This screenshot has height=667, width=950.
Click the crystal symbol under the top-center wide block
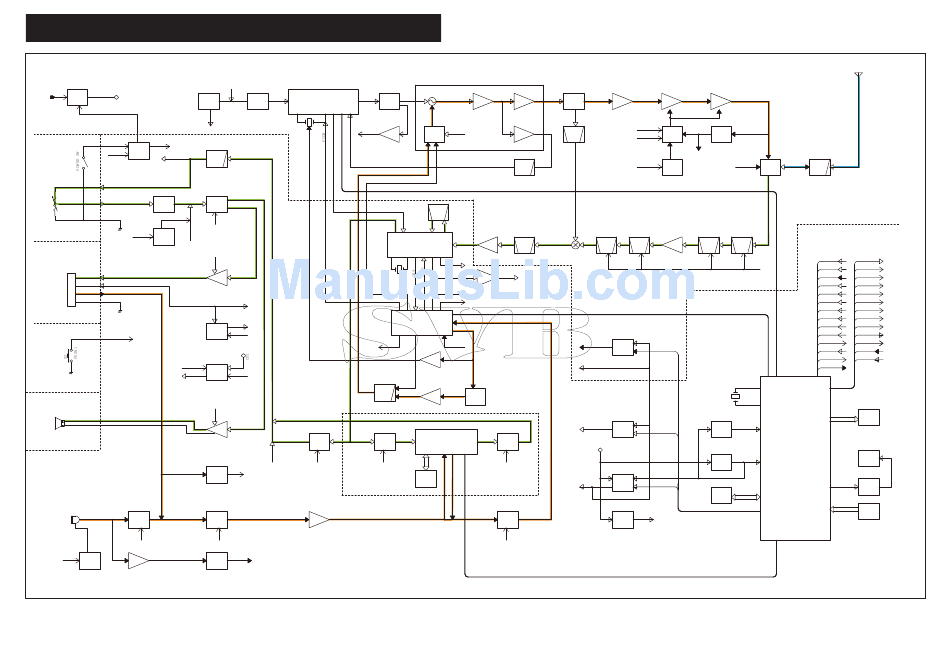coord(309,122)
